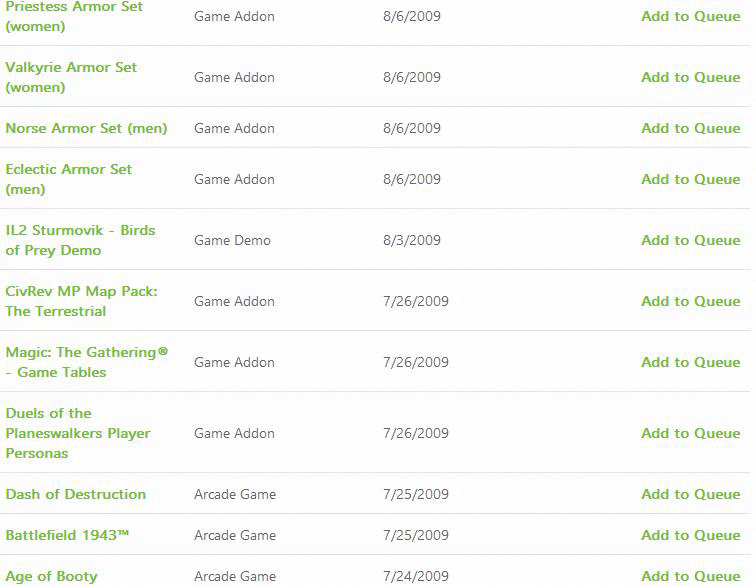Viewport: 756px width, 586px height.
Task: Add Battlefield 1943 to queue
Action: tap(690, 535)
